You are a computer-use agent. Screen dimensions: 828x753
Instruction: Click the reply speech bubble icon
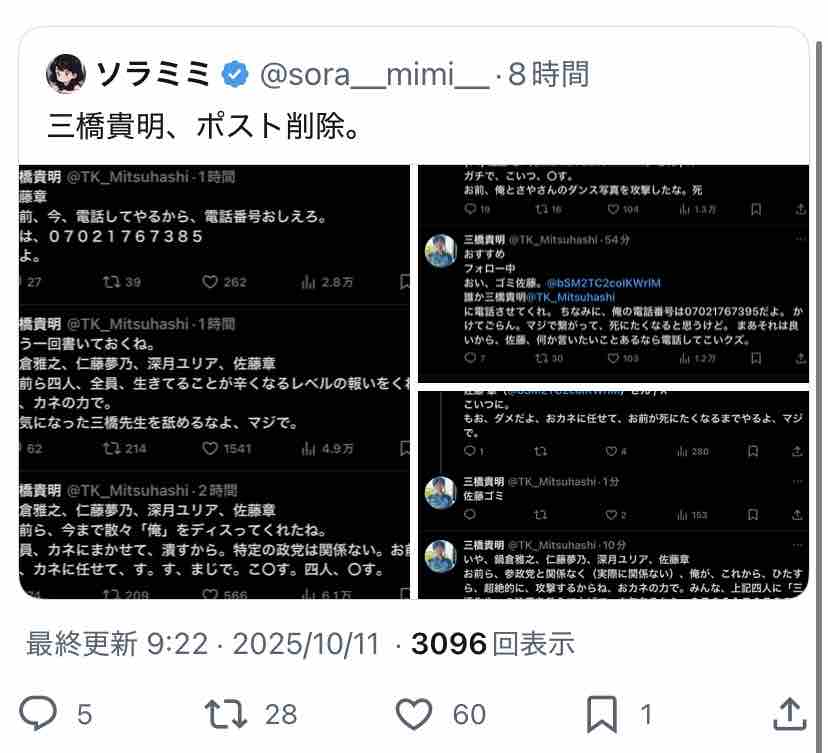coord(38,713)
